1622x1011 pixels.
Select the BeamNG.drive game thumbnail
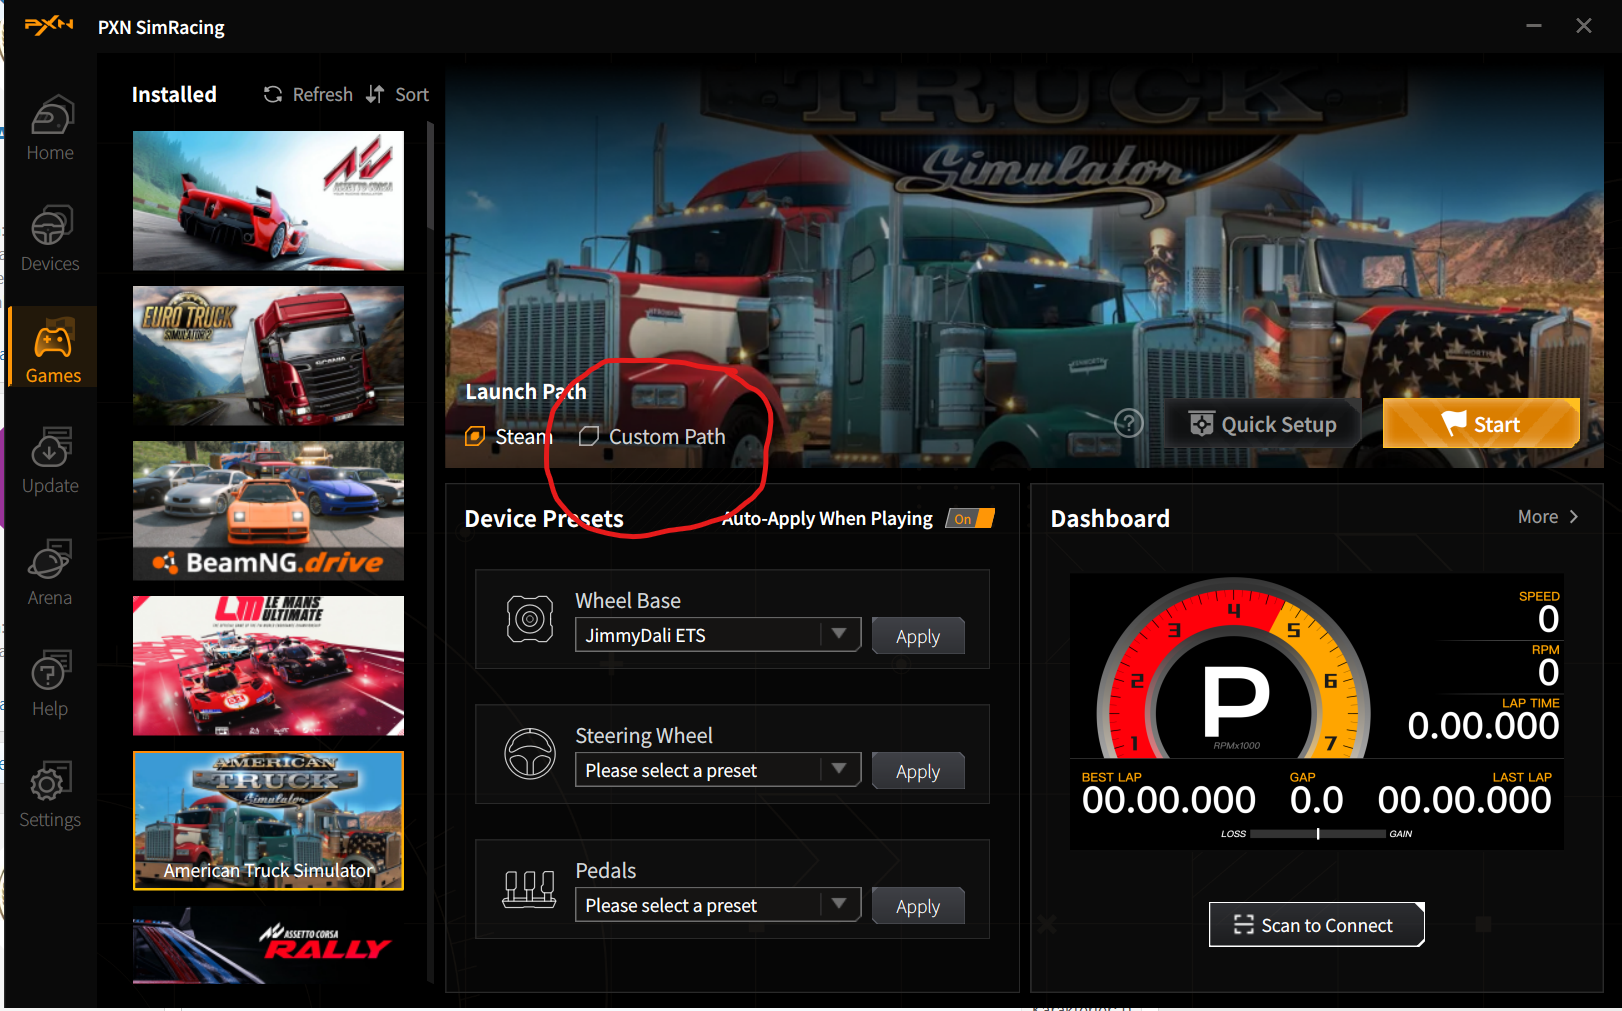click(268, 511)
